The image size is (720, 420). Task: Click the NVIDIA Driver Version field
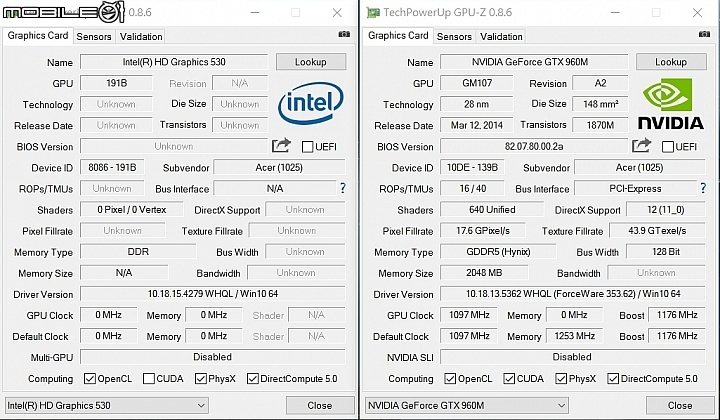pyautogui.click(x=573, y=294)
